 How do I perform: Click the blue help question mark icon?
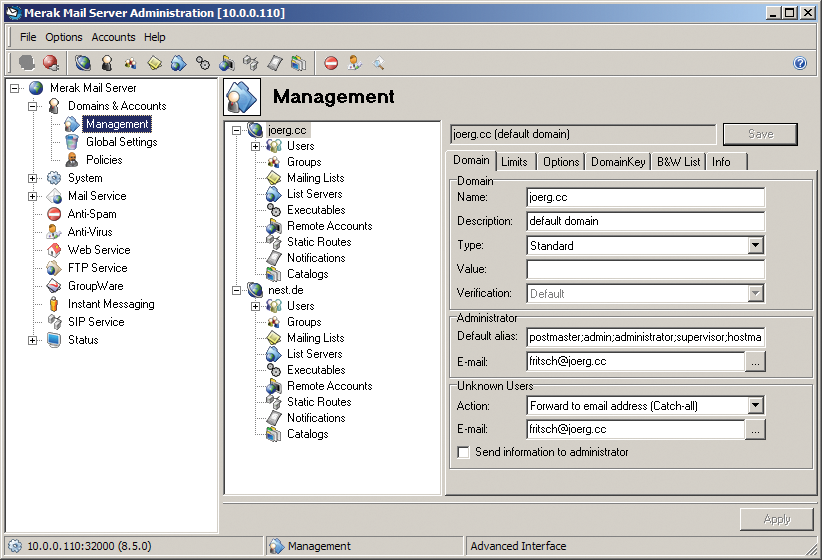tap(800, 63)
